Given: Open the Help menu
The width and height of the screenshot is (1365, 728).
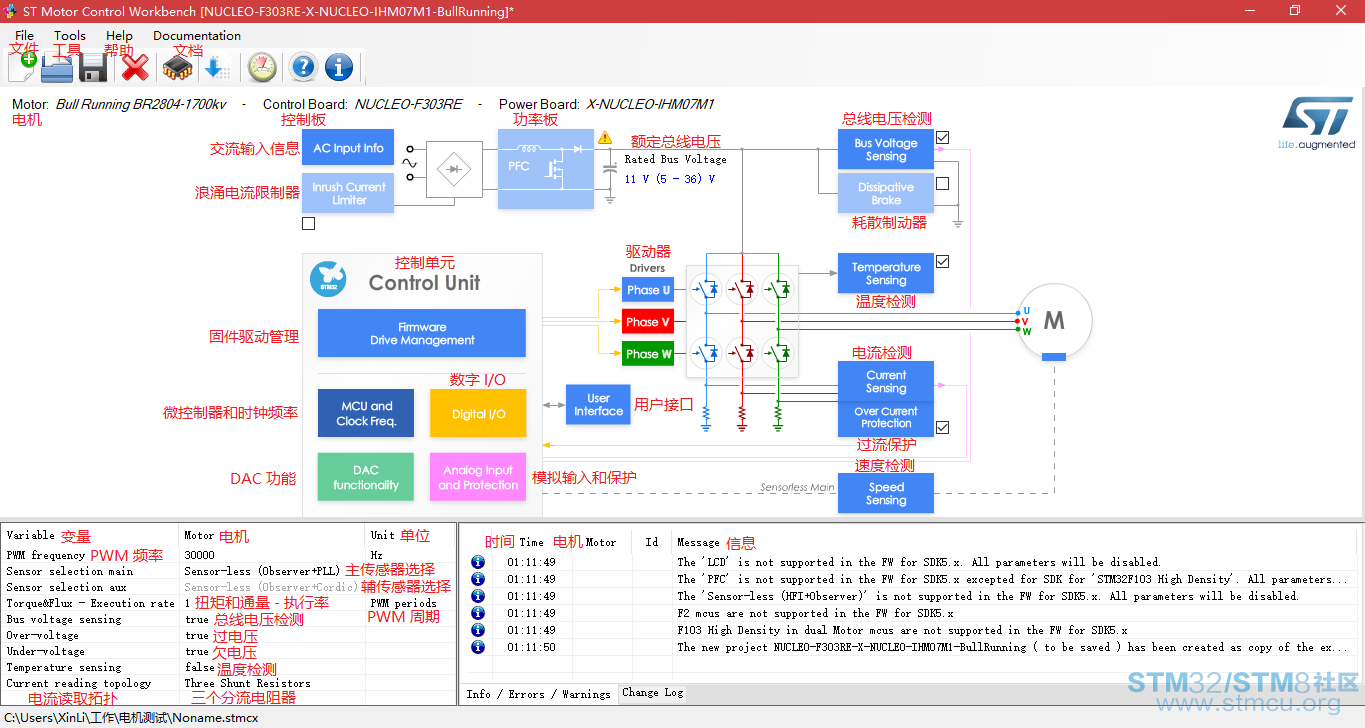Looking at the screenshot, I should (x=119, y=35).
